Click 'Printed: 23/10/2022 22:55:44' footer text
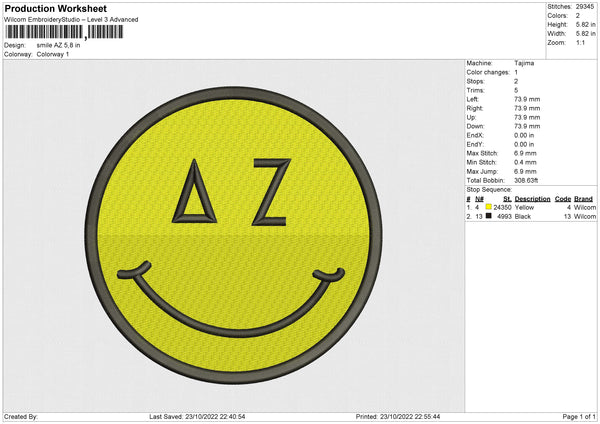The width and height of the screenshot is (600, 424). tap(398, 416)
